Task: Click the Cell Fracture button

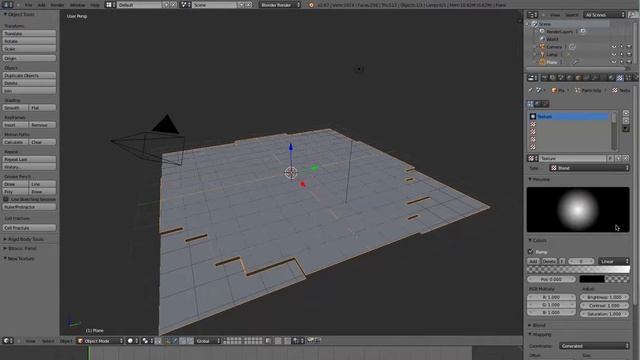Action: tap(29, 228)
